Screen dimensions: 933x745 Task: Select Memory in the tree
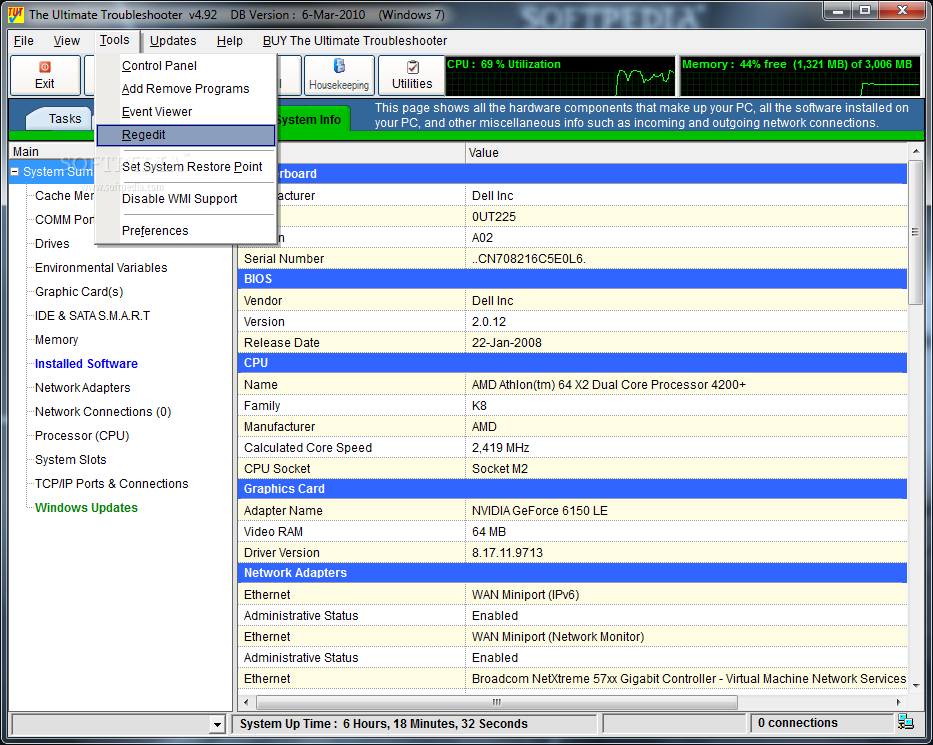tap(57, 340)
